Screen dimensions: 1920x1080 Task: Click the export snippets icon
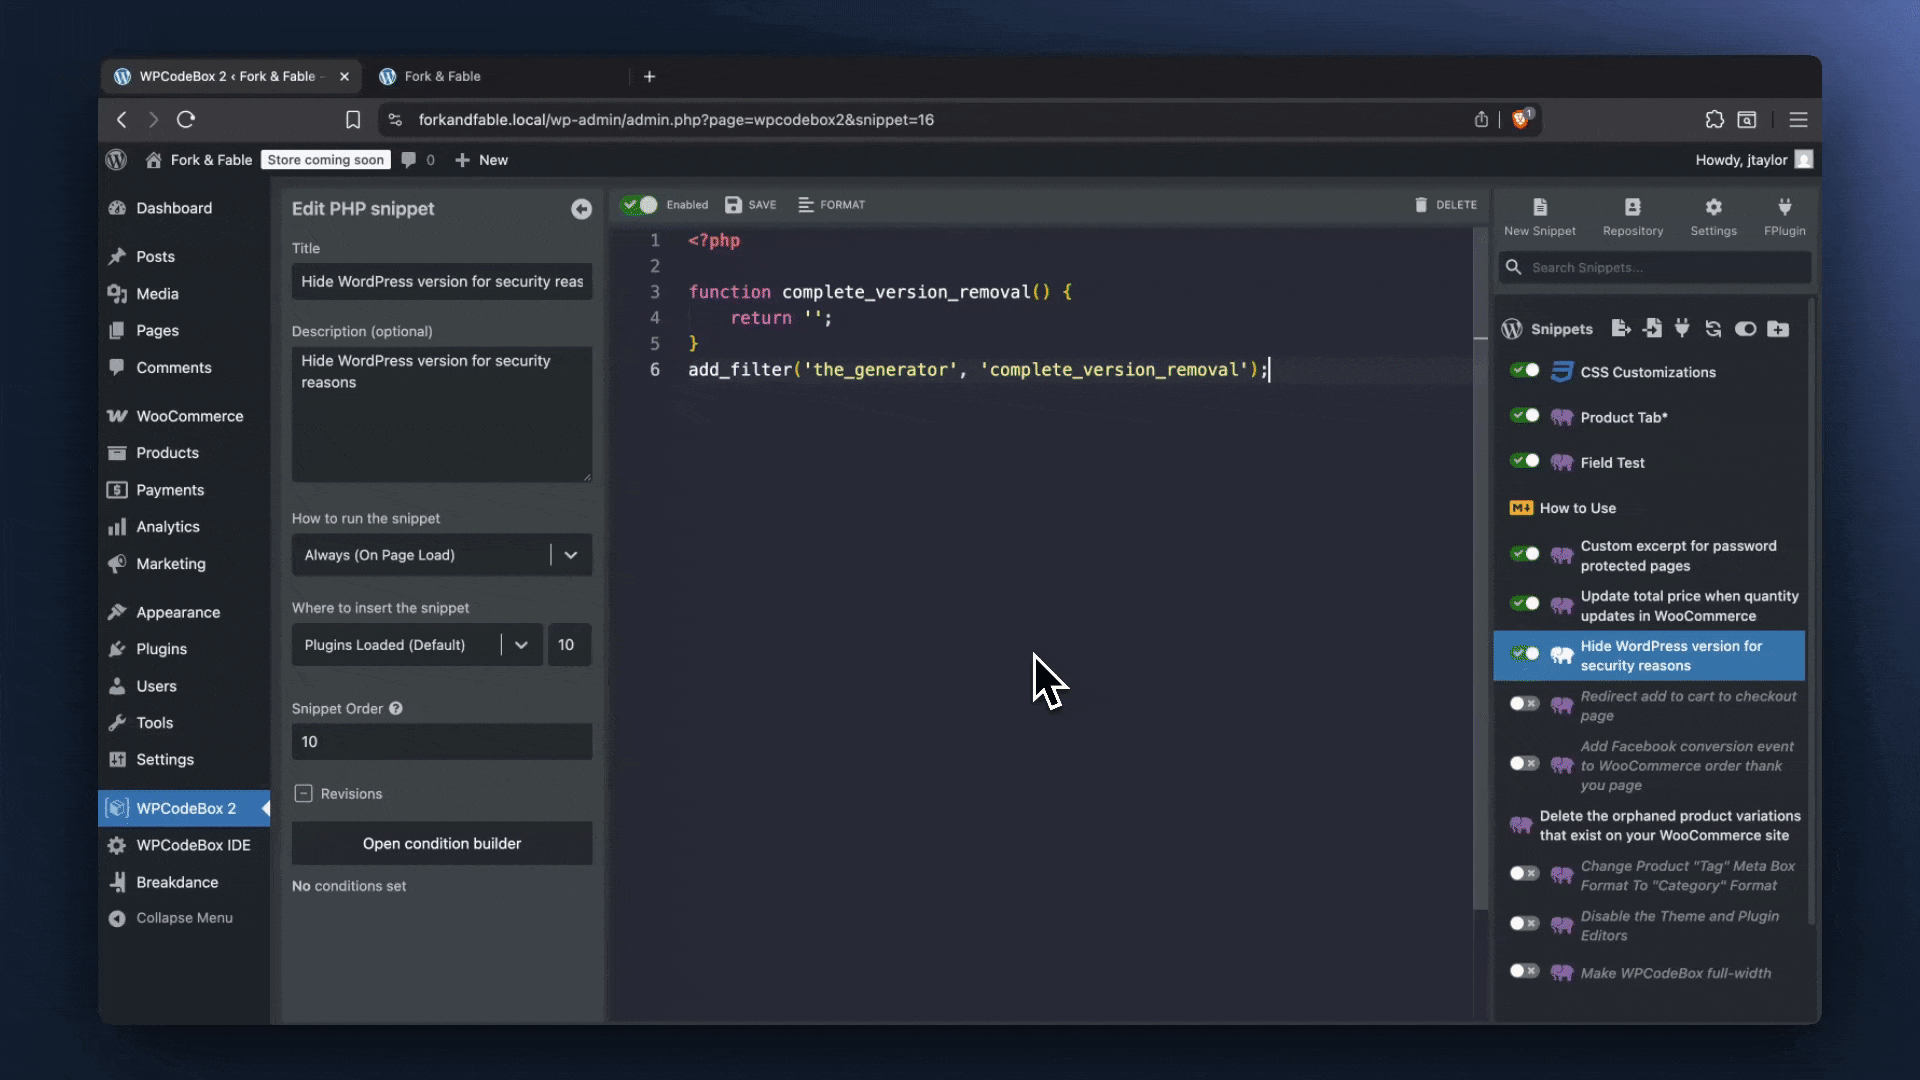(x=1621, y=328)
